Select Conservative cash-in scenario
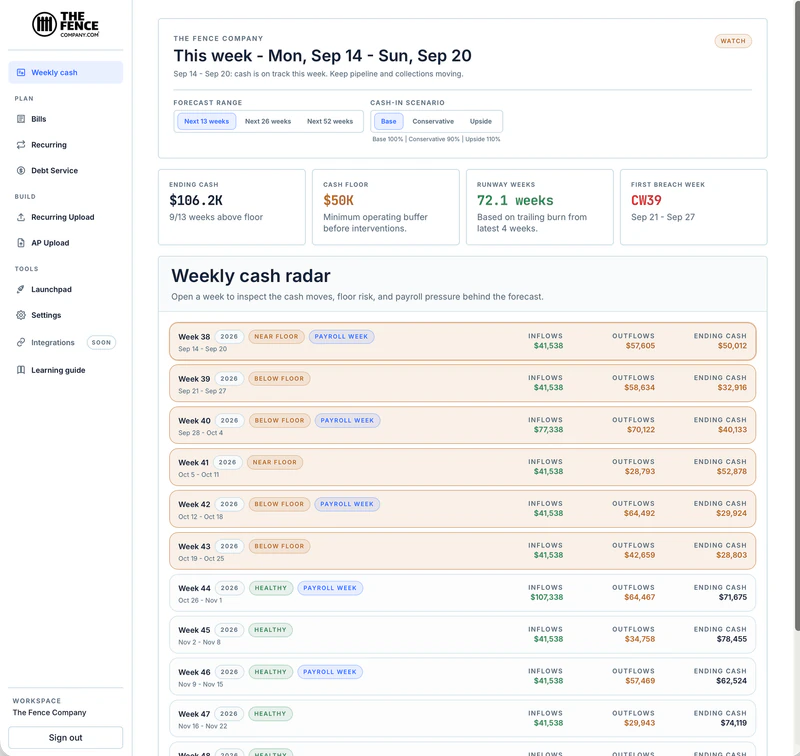This screenshot has width=800, height=756. [x=433, y=121]
